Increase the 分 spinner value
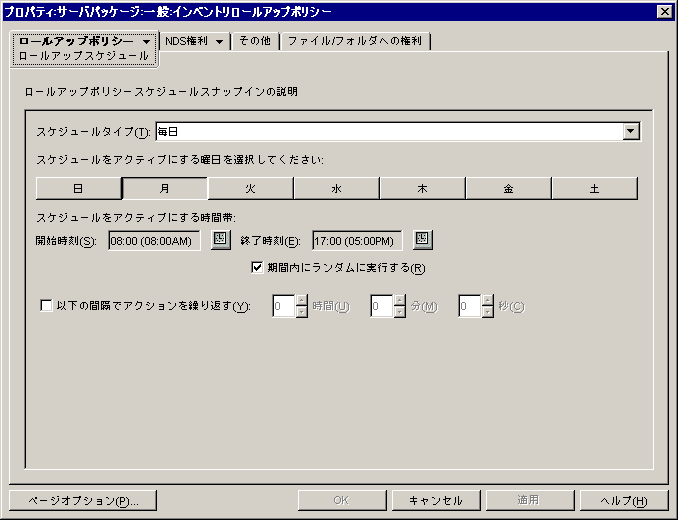Screen dimensions: 678x520 click(400, 300)
